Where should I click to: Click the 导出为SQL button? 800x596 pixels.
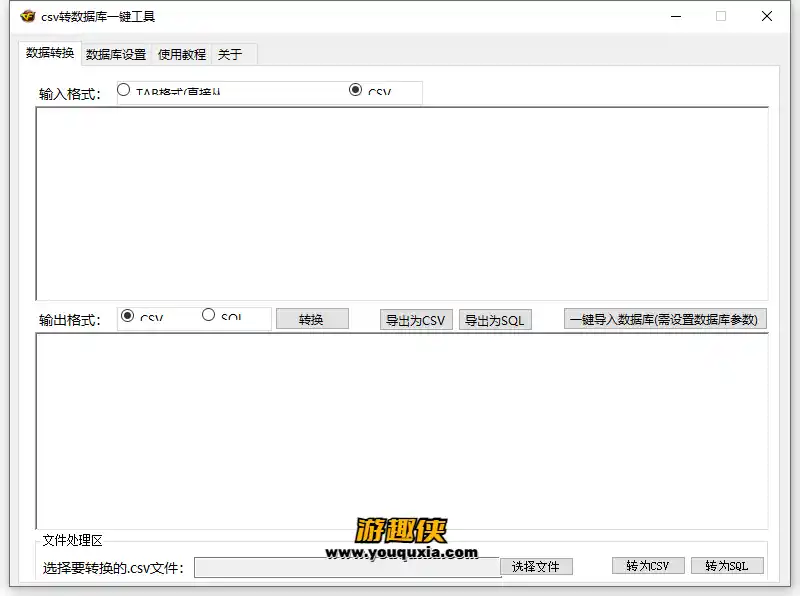(x=495, y=320)
